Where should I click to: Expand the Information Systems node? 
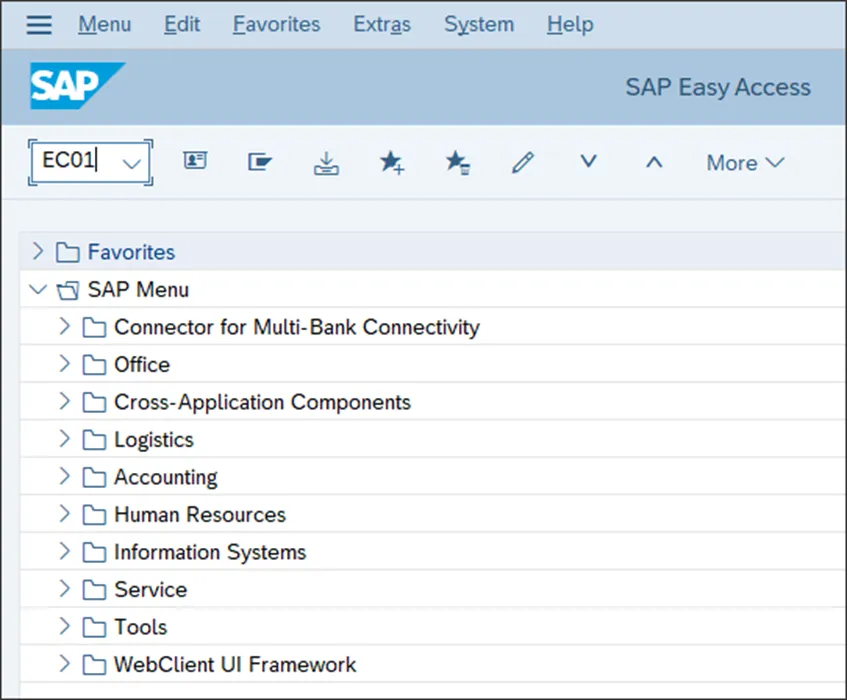pos(64,551)
